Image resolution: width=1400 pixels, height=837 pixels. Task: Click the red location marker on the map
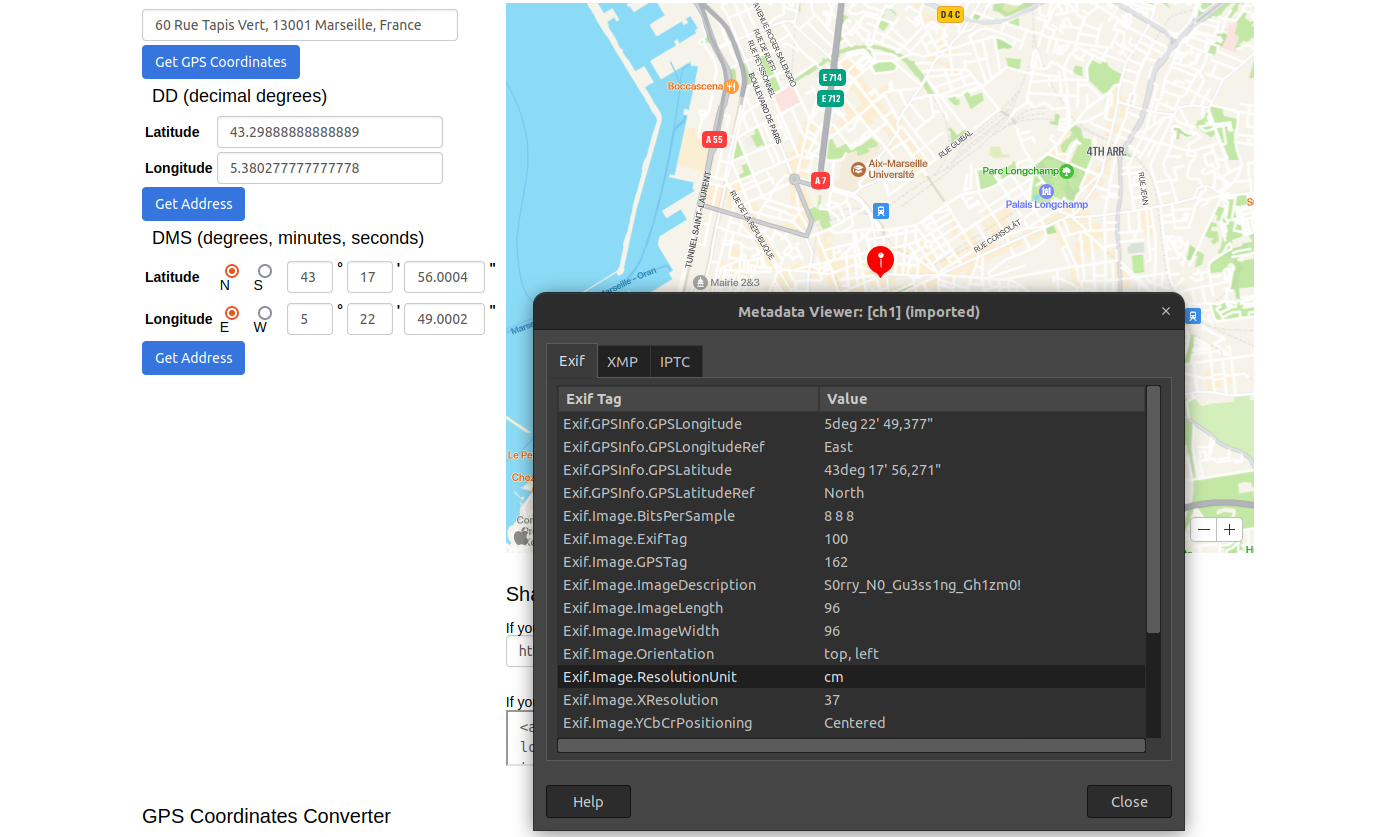pyautogui.click(x=880, y=261)
